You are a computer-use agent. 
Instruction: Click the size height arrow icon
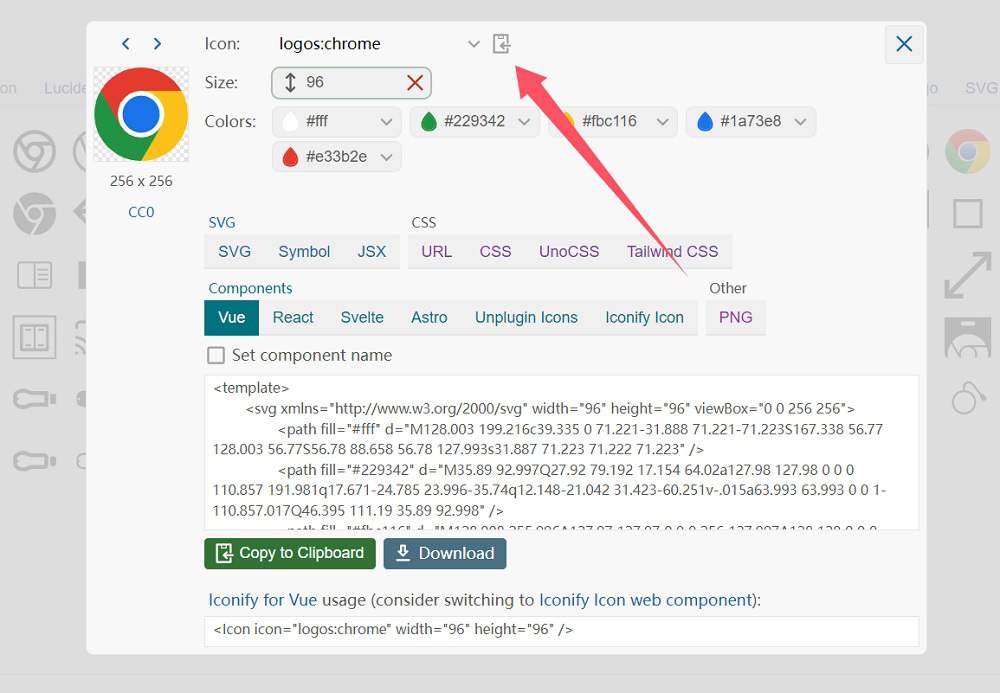click(290, 83)
